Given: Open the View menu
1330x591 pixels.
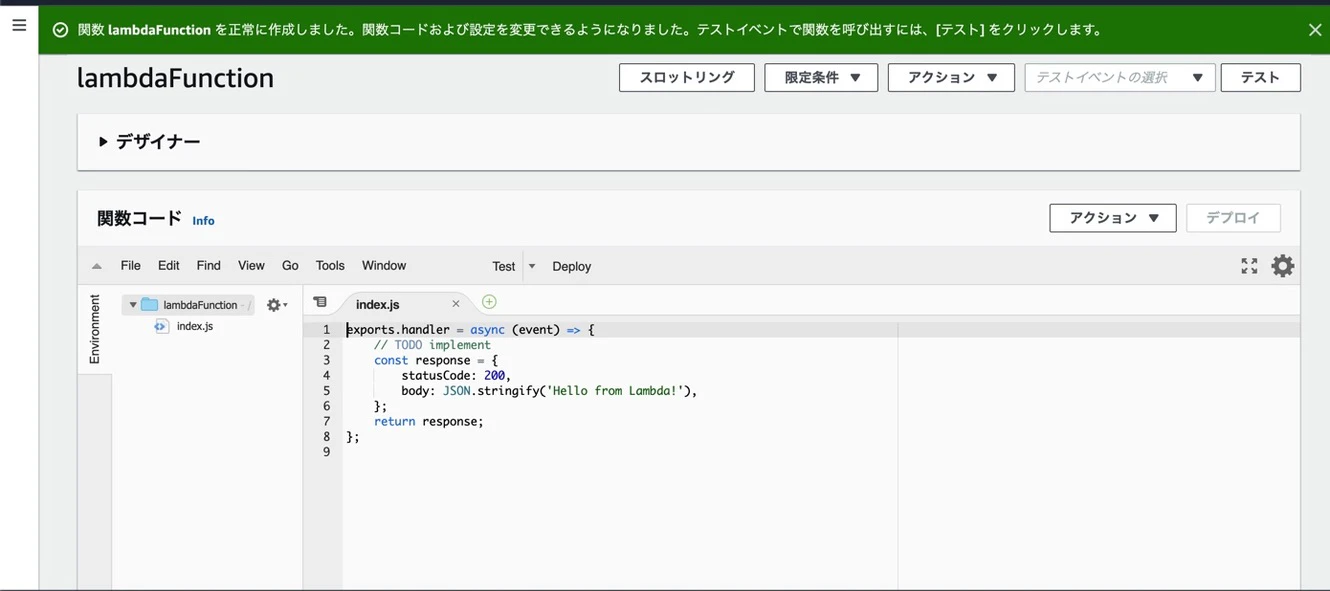Looking at the screenshot, I should pyautogui.click(x=251, y=266).
